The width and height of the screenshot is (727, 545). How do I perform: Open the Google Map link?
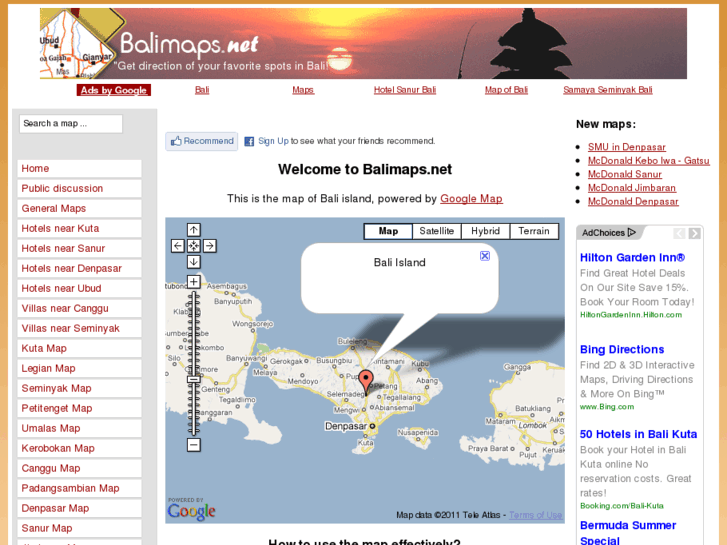(471, 199)
